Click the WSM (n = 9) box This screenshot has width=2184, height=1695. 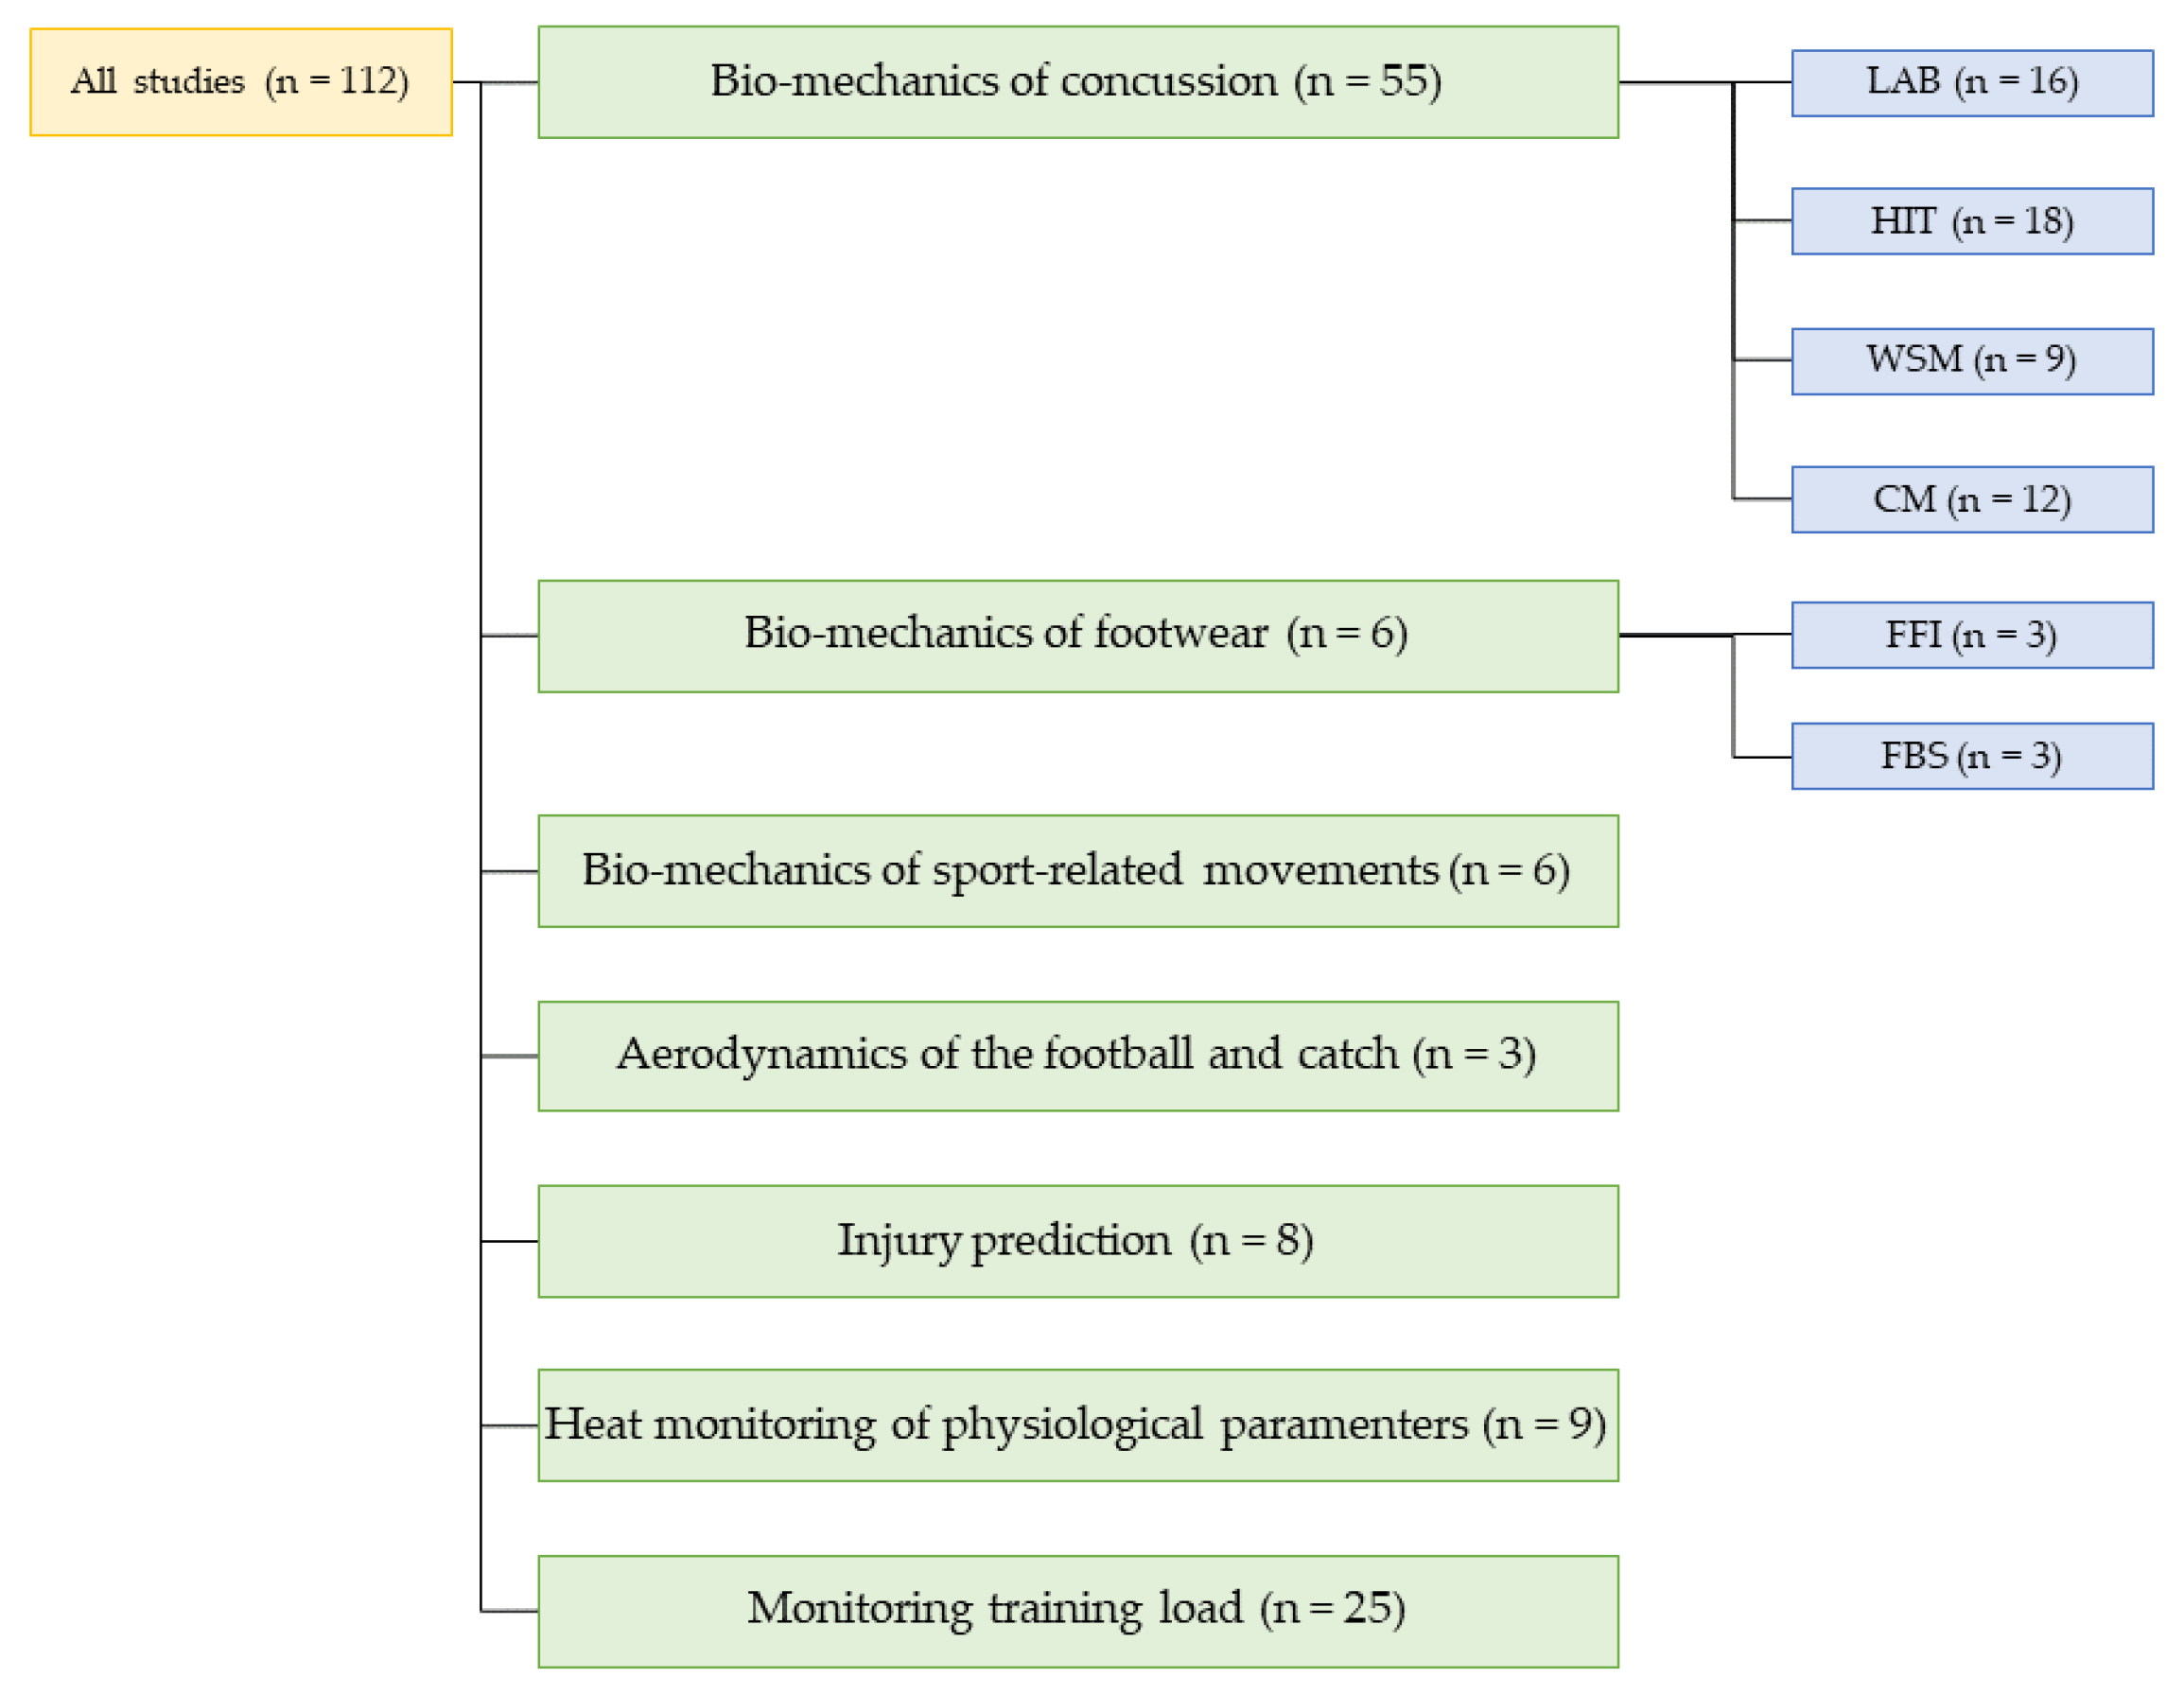coord(1971,361)
